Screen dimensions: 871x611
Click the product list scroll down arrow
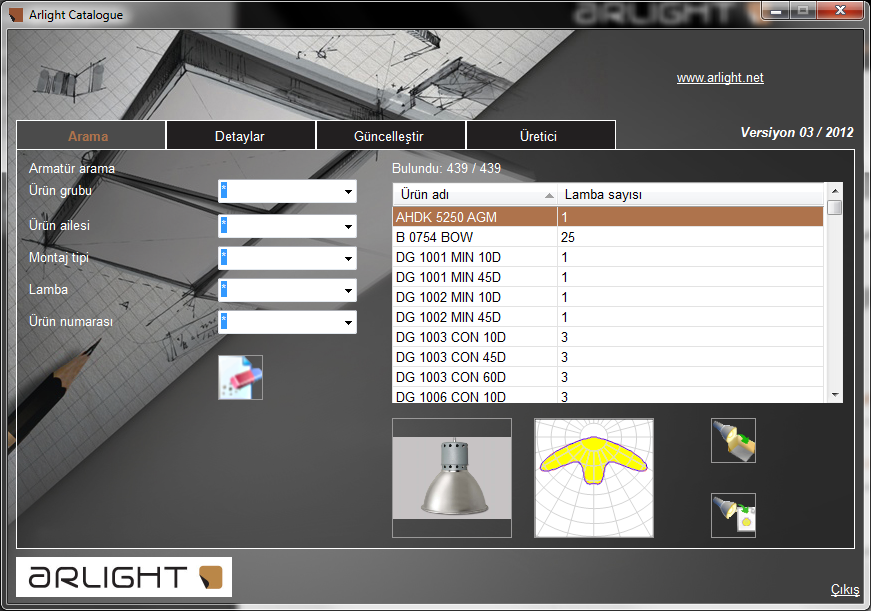coord(834,395)
